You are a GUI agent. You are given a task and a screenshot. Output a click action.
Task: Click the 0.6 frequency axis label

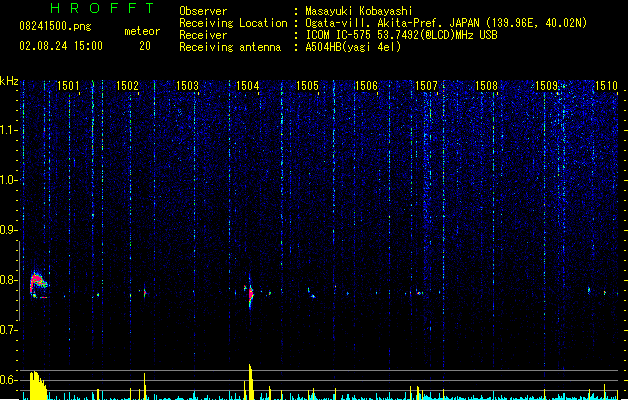(x=8, y=380)
